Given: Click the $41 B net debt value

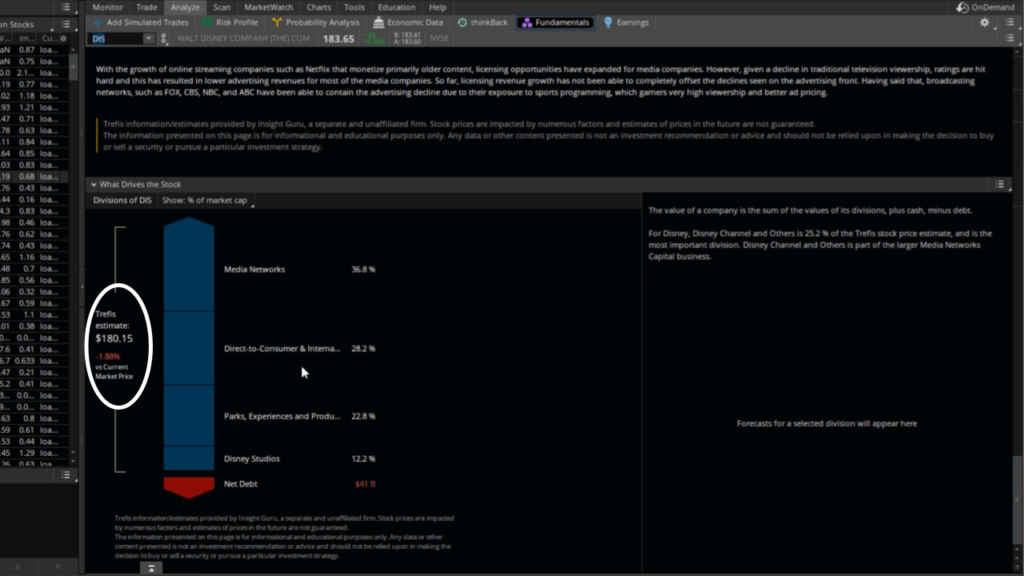Looking at the screenshot, I should pyautogui.click(x=365, y=484).
